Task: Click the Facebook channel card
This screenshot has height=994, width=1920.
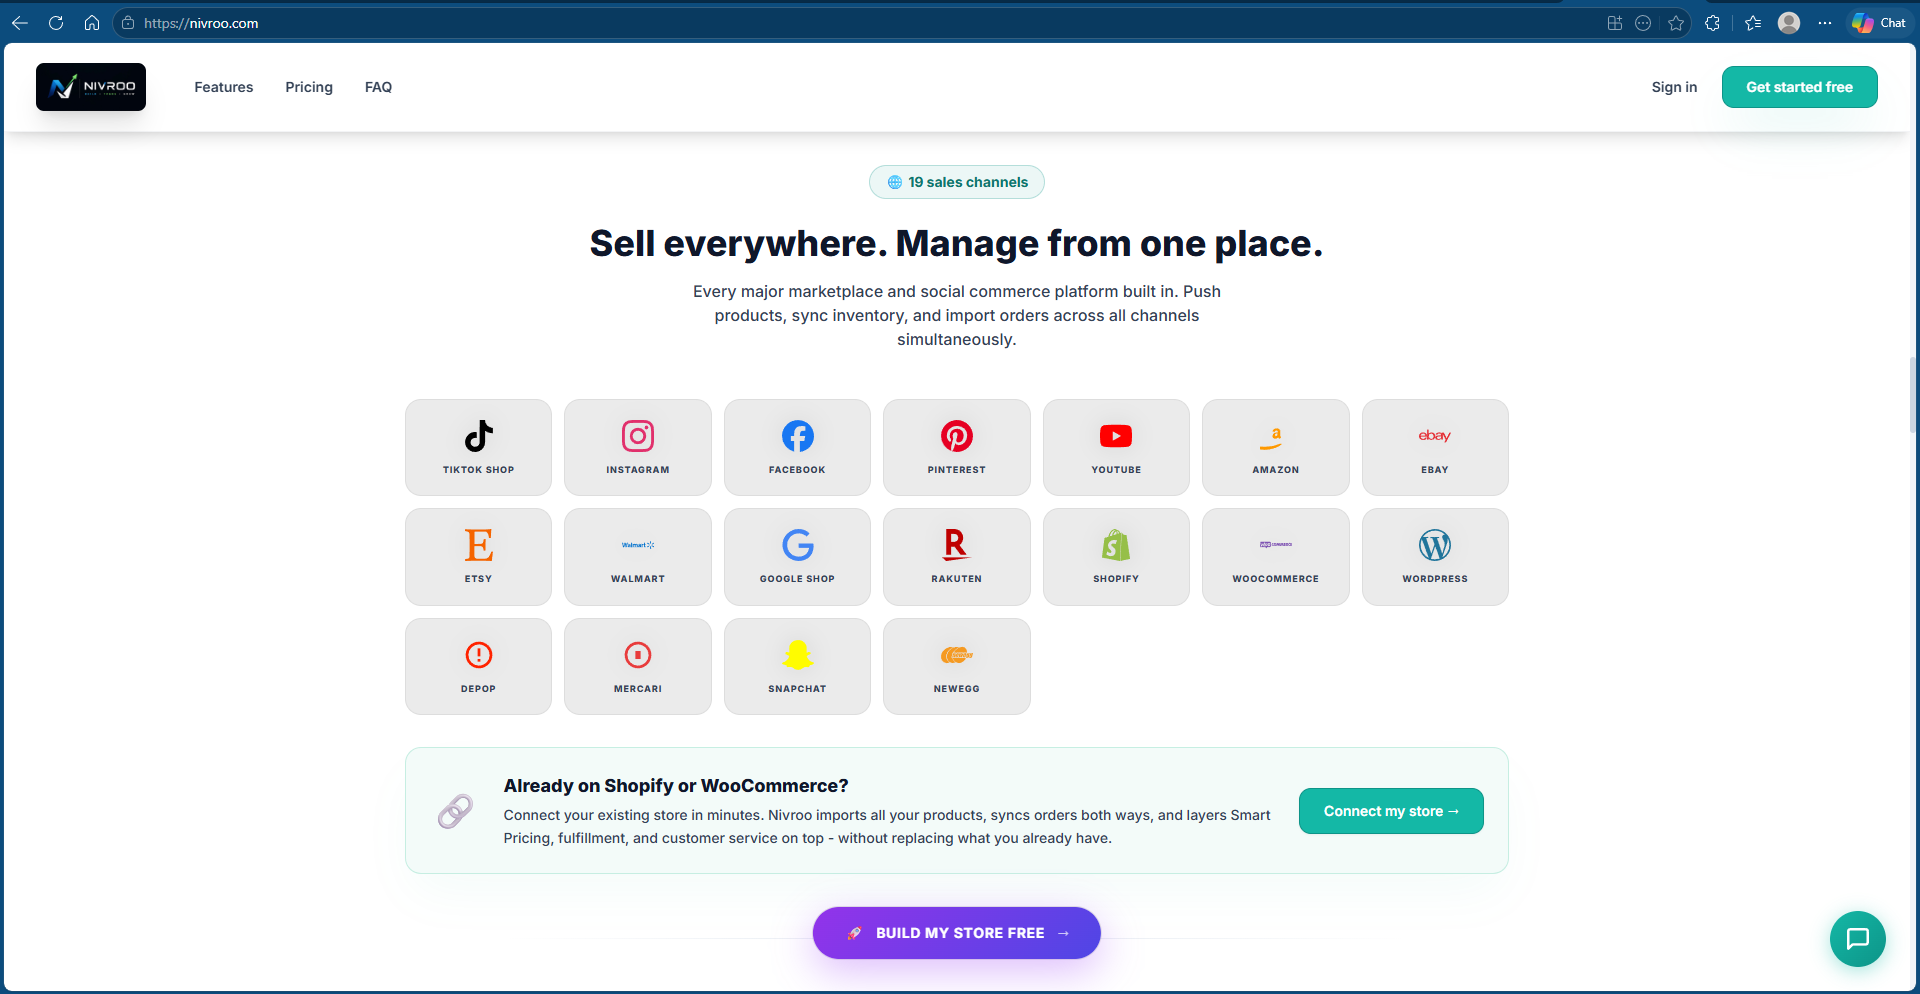Action: pyautogui.click(x=797, y=447)
